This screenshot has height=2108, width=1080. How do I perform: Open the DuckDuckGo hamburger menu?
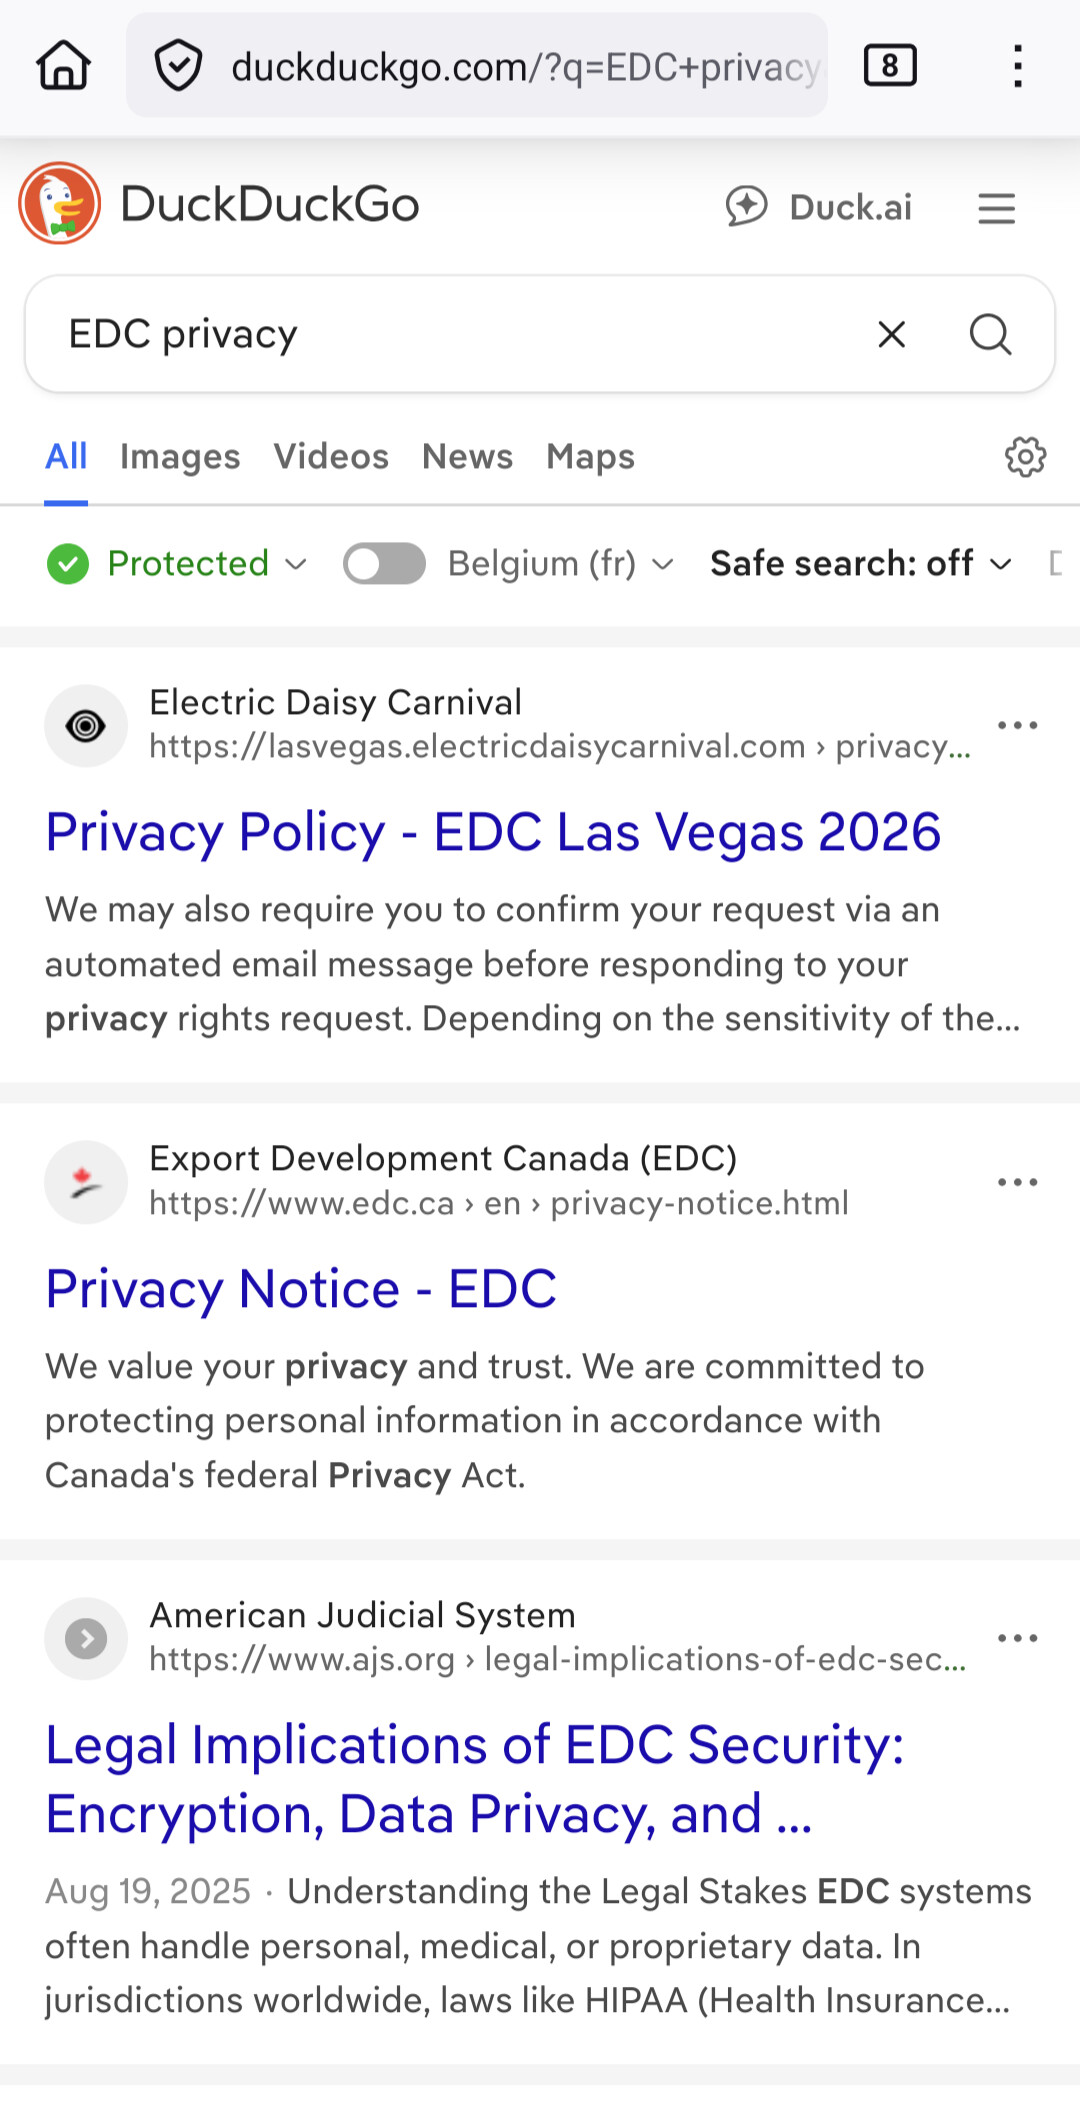[x=996, y=208]
